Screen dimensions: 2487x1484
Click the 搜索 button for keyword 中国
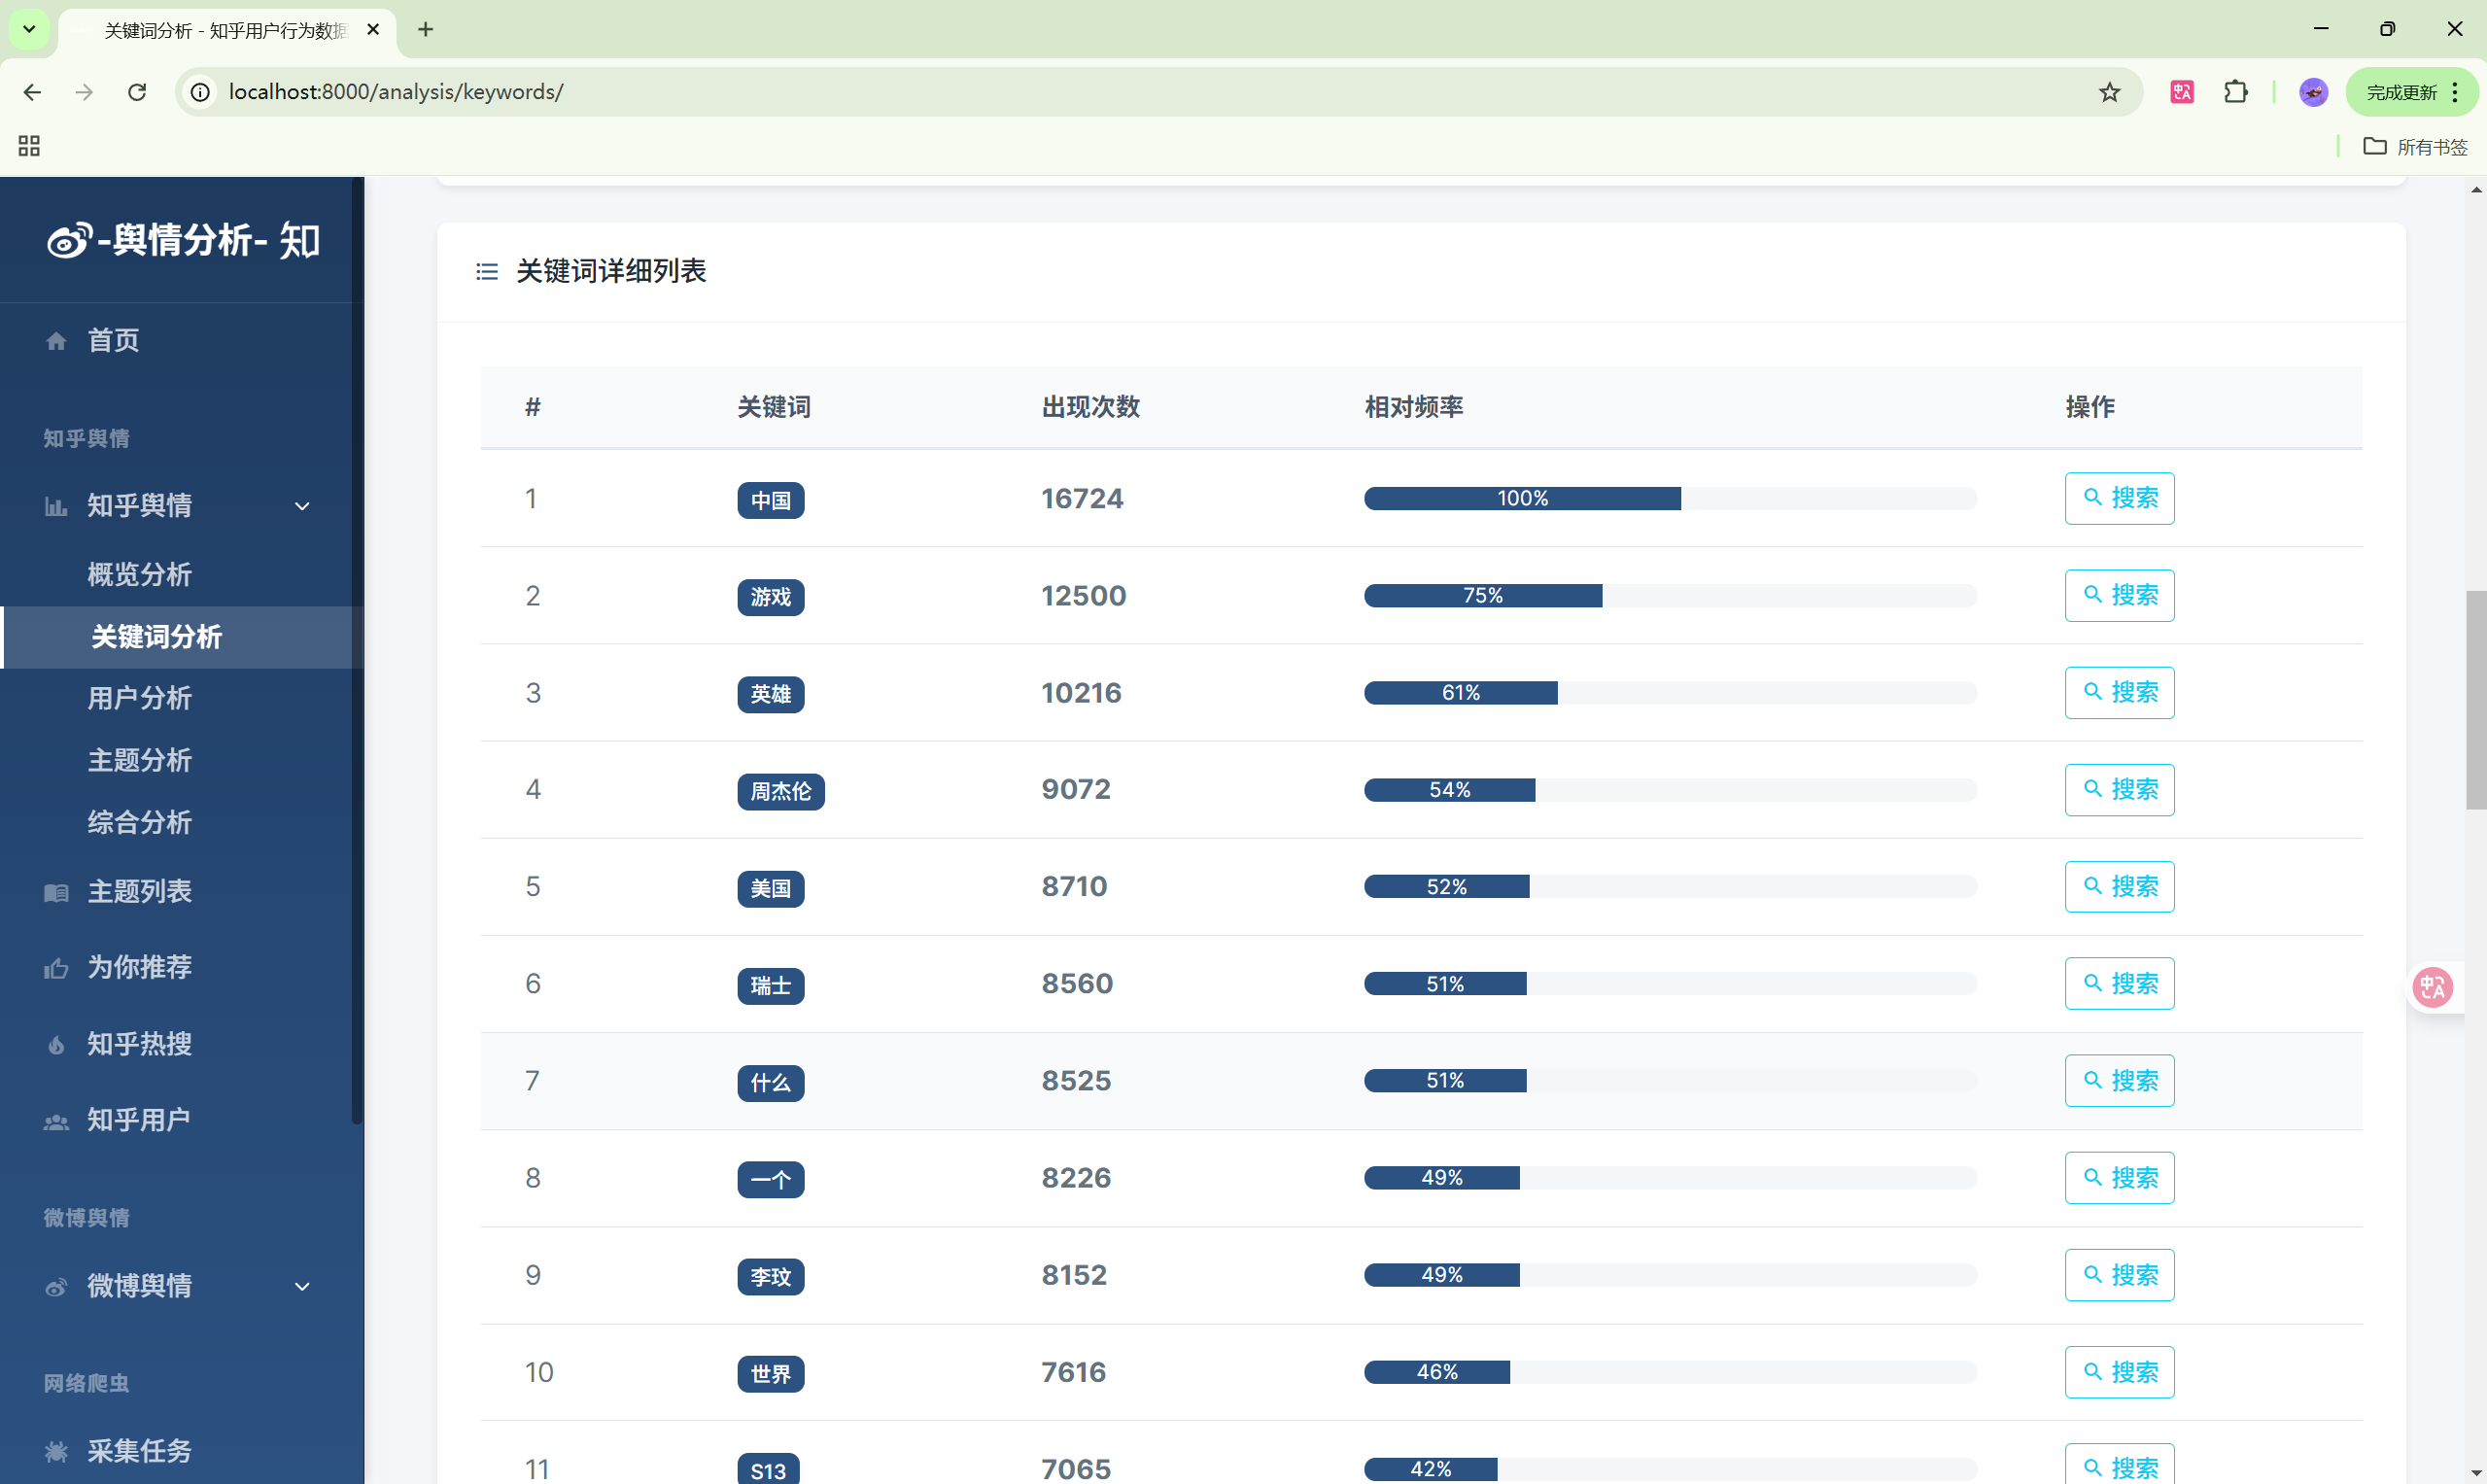[2119, 498]
